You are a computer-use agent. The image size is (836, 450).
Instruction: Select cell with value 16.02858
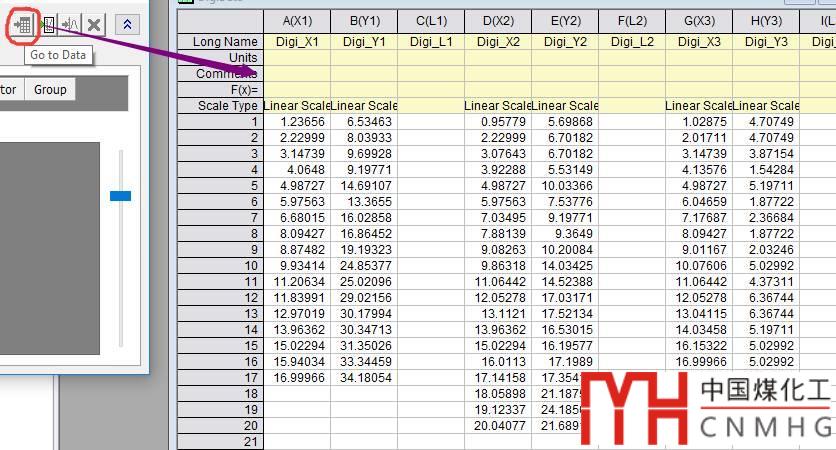(x=365, y=218)
